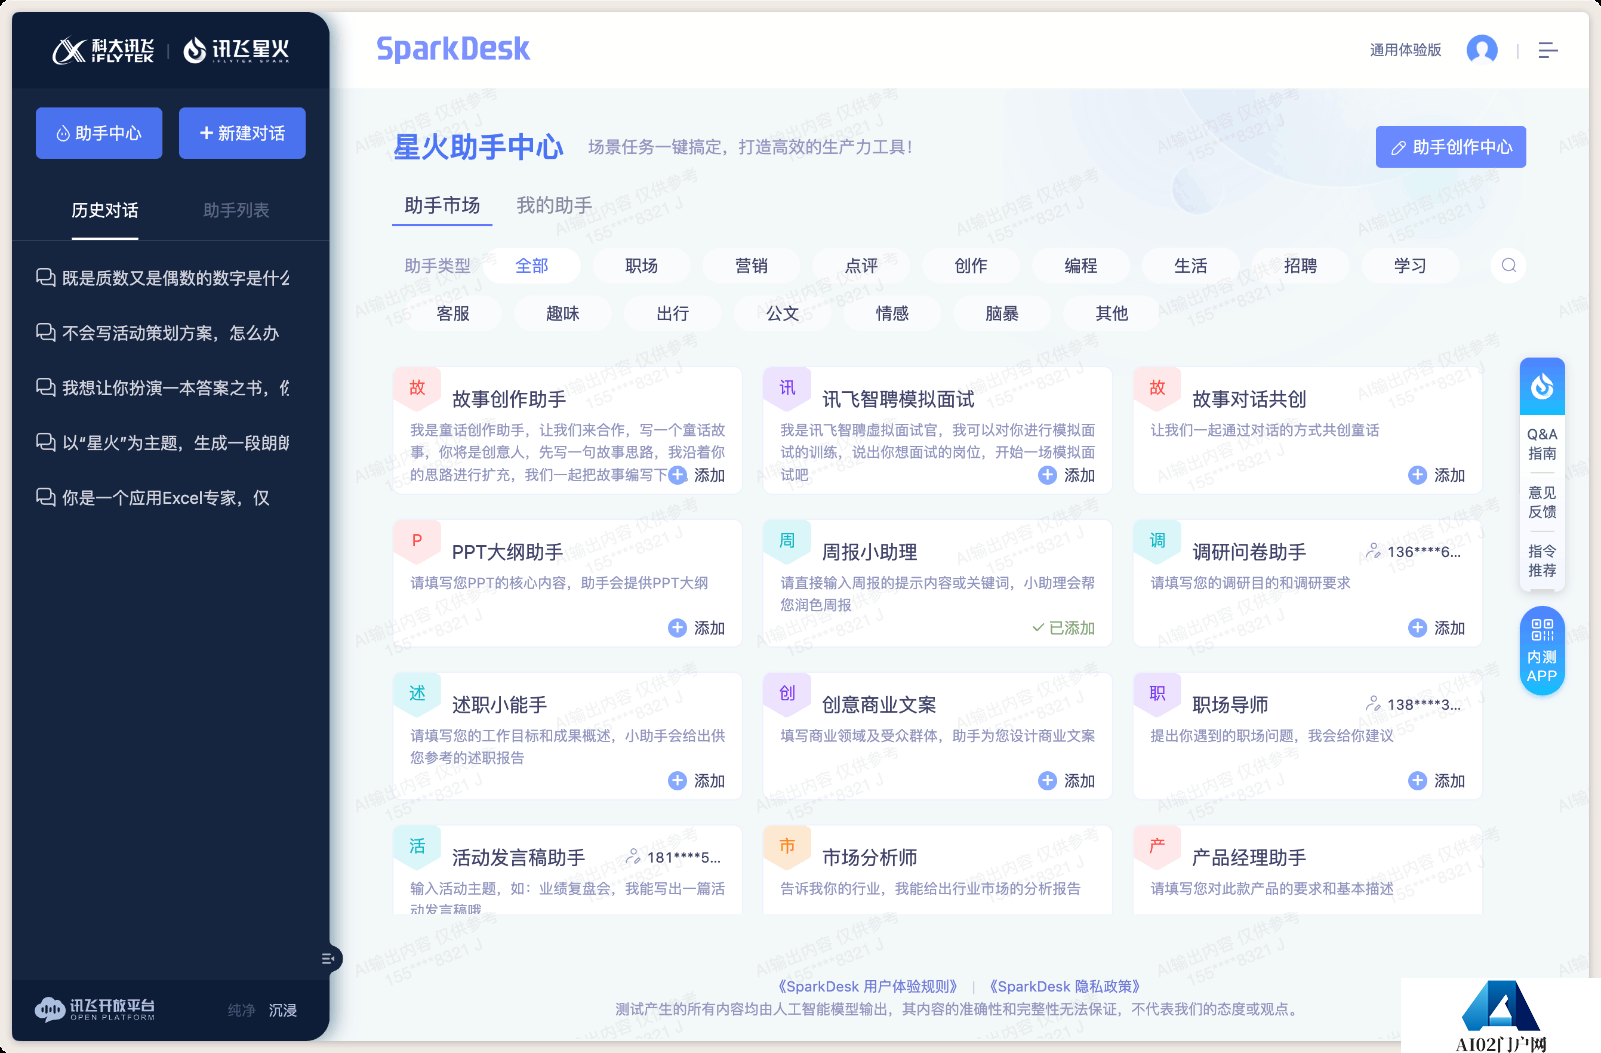
Task: Open 意见反馈 on right panel
Action: click(1542, 503)
